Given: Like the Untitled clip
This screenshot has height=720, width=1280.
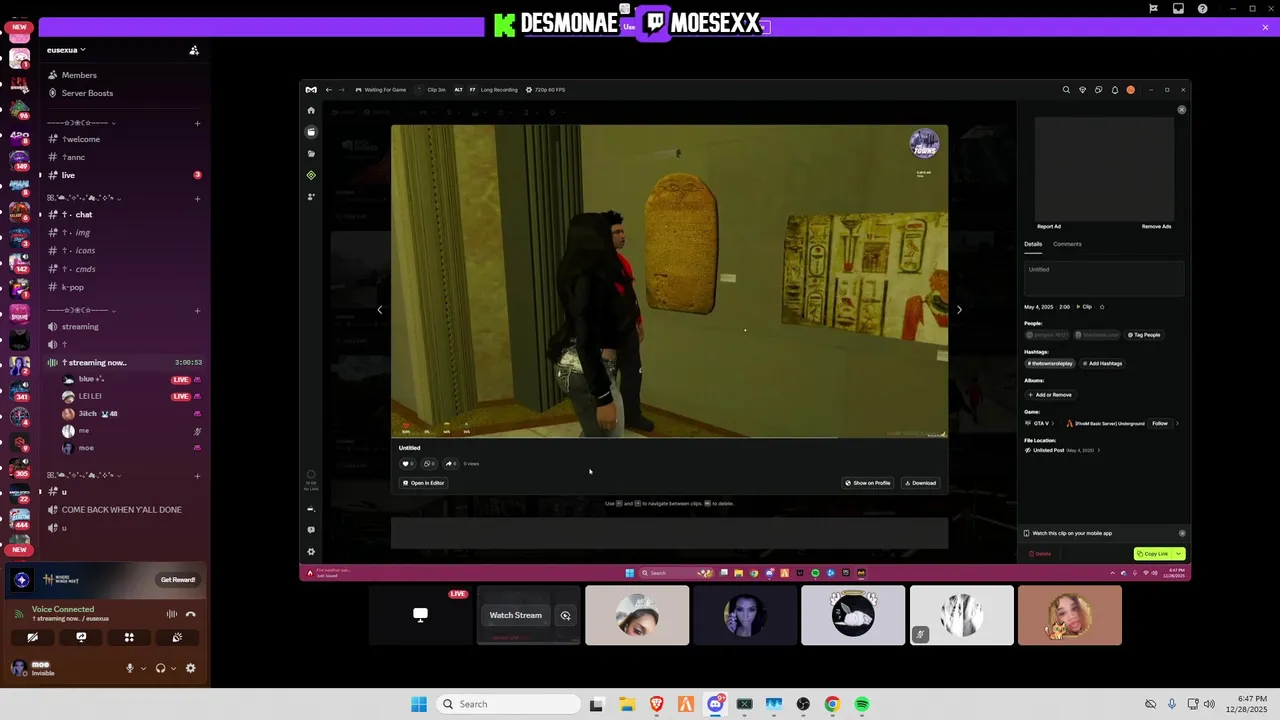Looking at the screenshot, I should point(407,463).
